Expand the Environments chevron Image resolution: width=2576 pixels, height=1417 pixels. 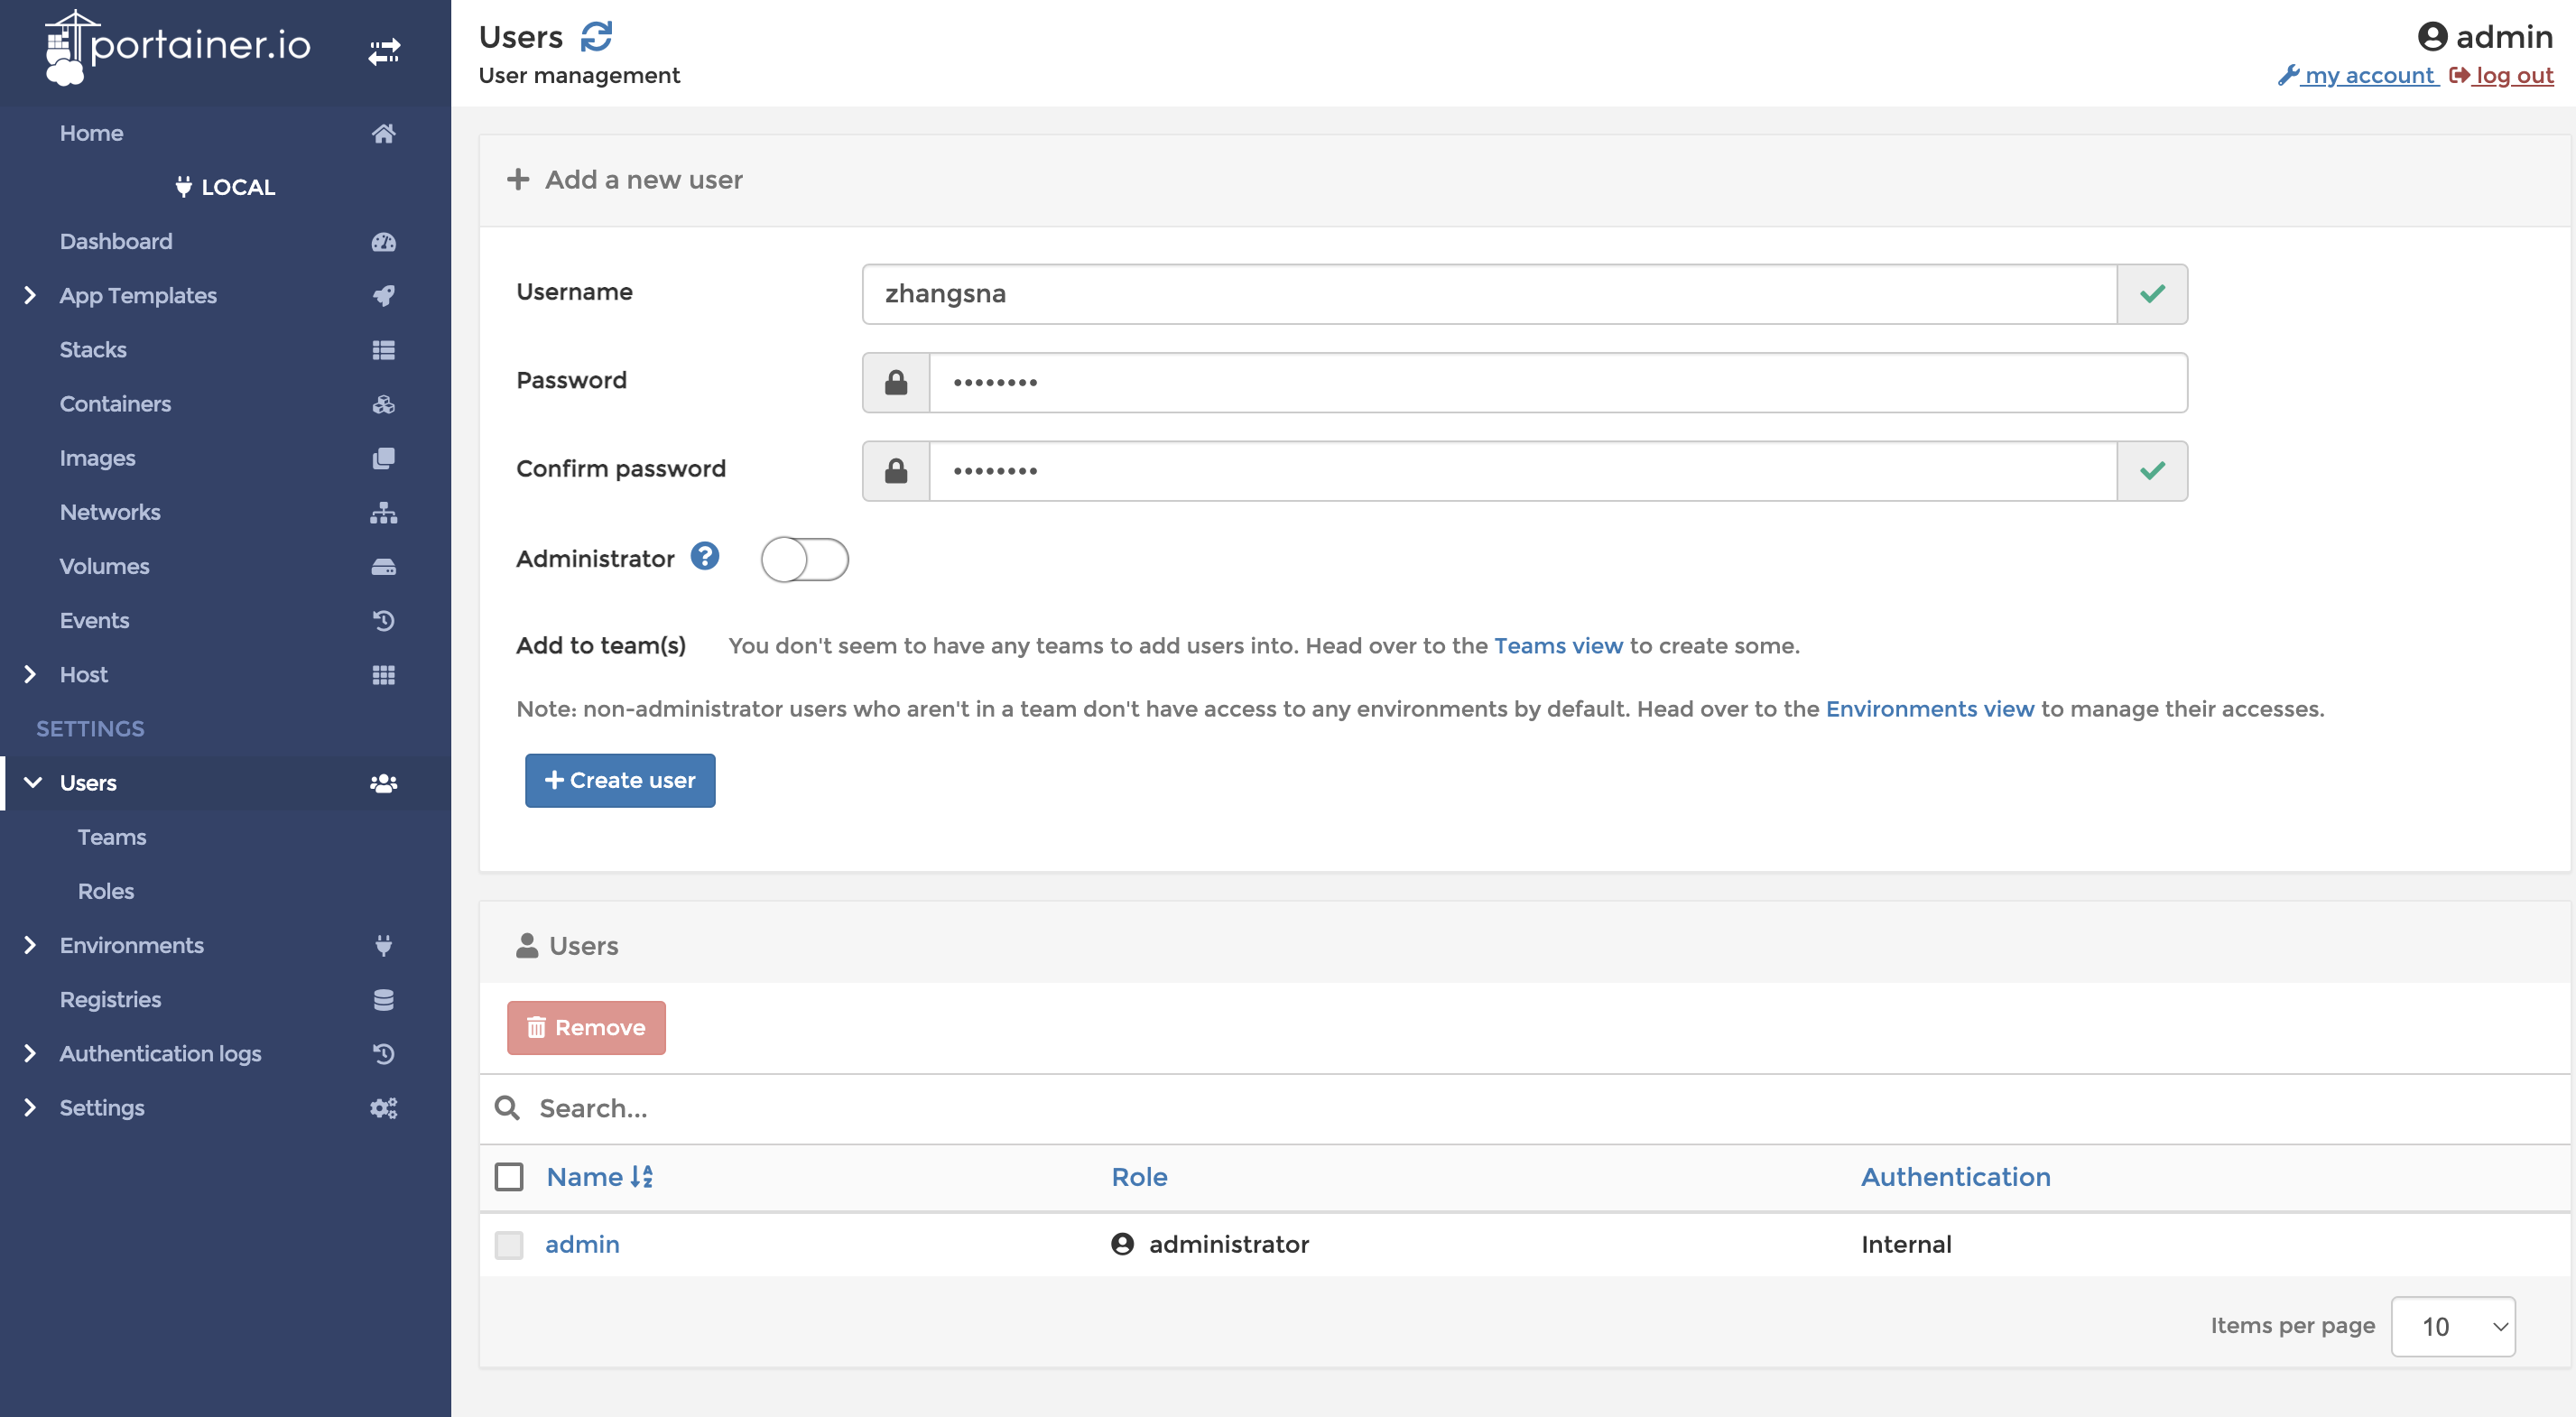click(x=29, y=945)
